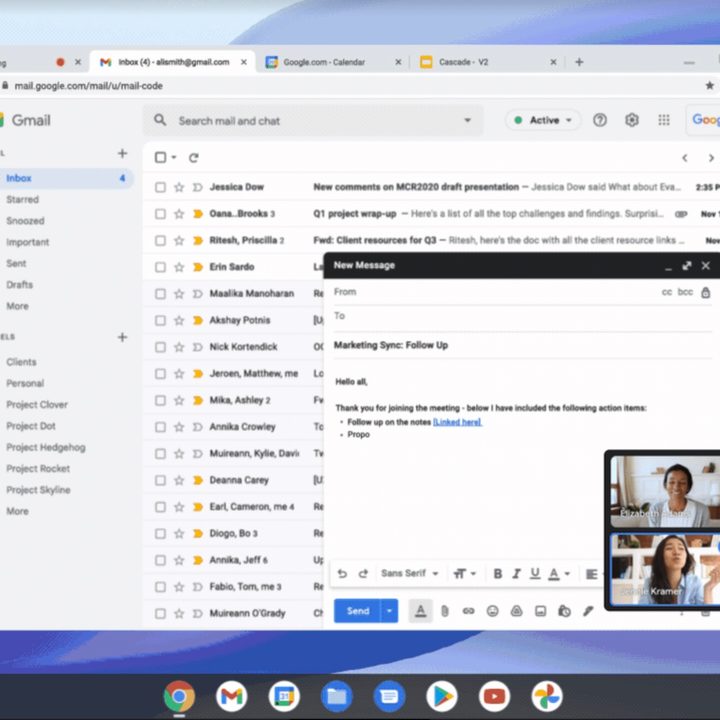Expand More under Project Skyline labels
720x720 pixels.
click(x=17, y=511)
